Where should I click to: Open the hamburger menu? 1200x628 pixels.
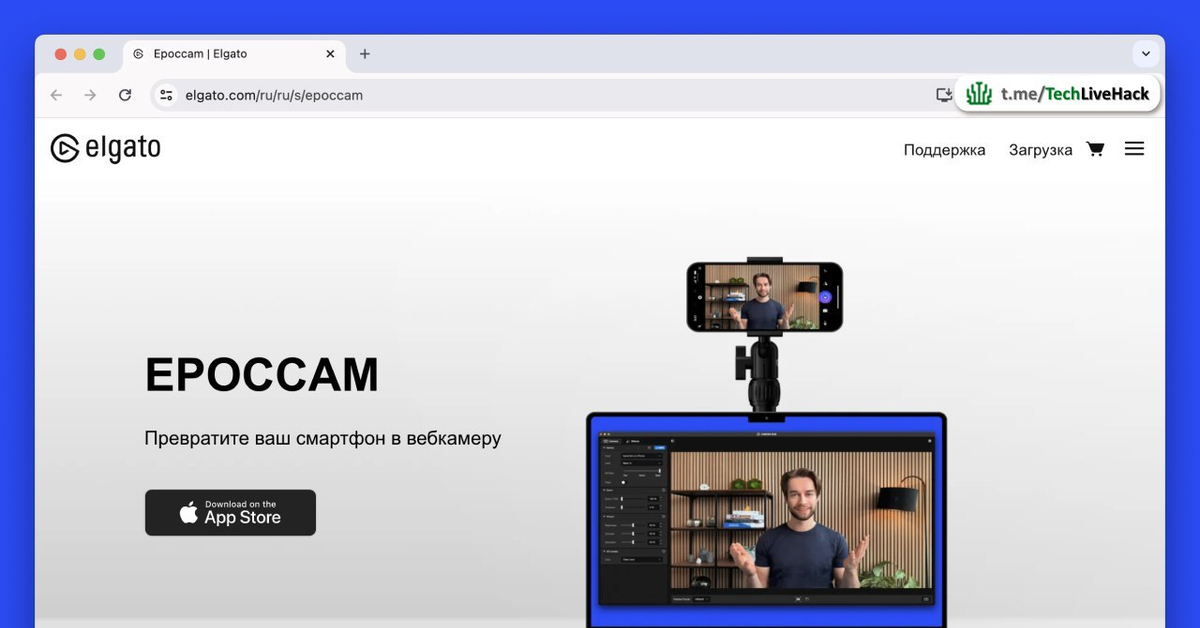pos(1134,149)
